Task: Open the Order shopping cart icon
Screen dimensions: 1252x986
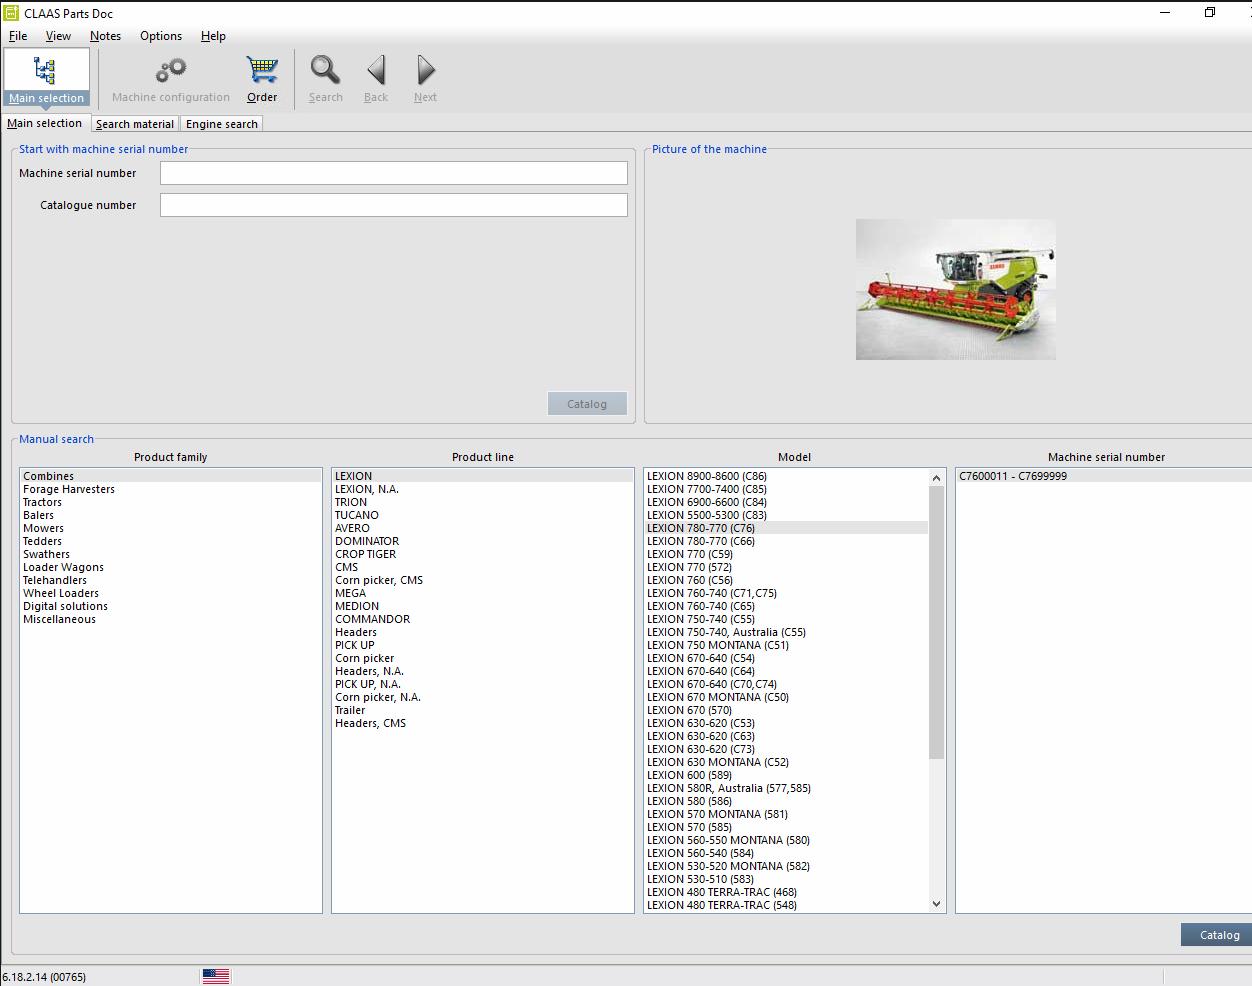Action: pyautogui.click(x=261, y=70)
